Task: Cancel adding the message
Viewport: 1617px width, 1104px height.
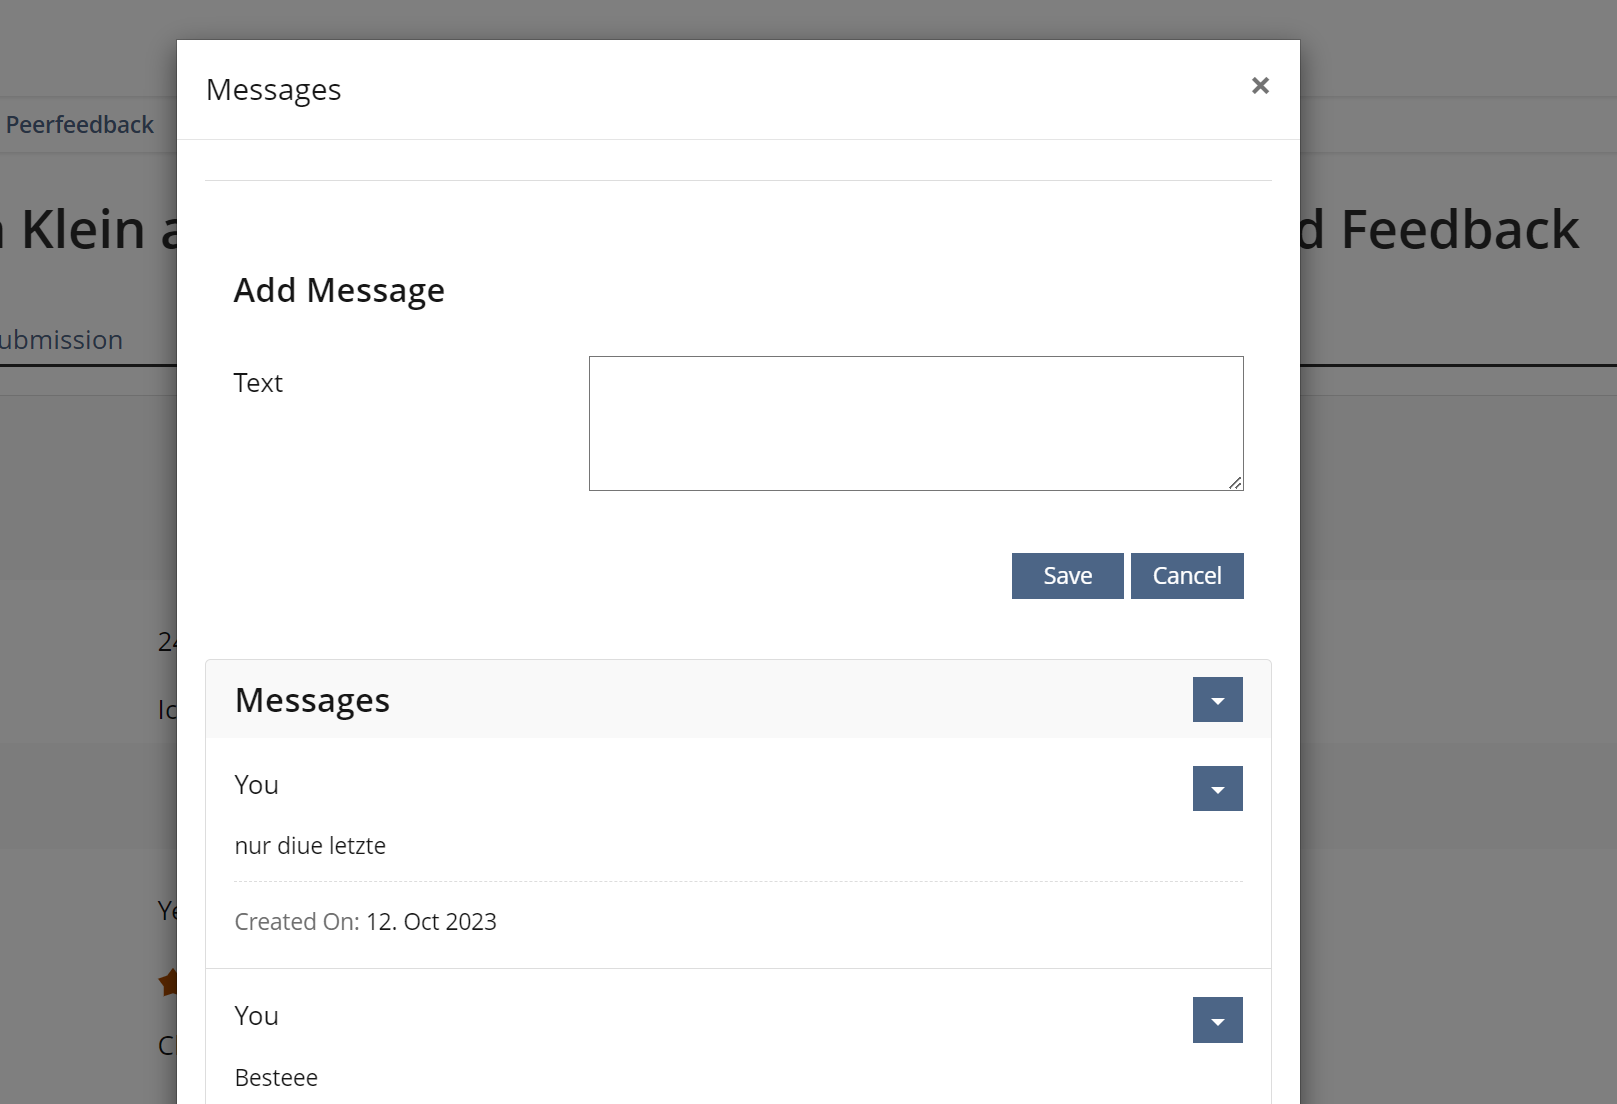Action: (1187, 576)
